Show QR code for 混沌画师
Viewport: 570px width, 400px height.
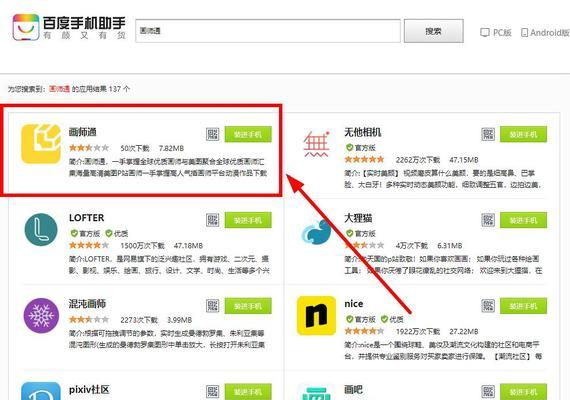(x=213, y=306)
